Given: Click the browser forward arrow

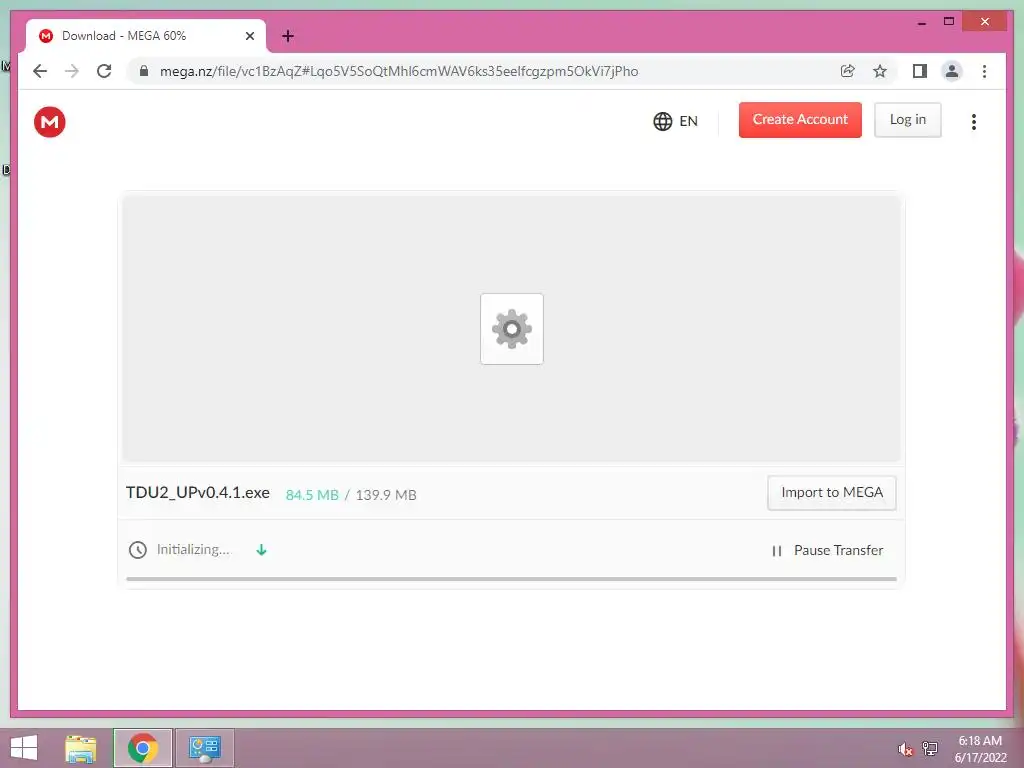Looking at the screenshot, I should click(72, 71).
